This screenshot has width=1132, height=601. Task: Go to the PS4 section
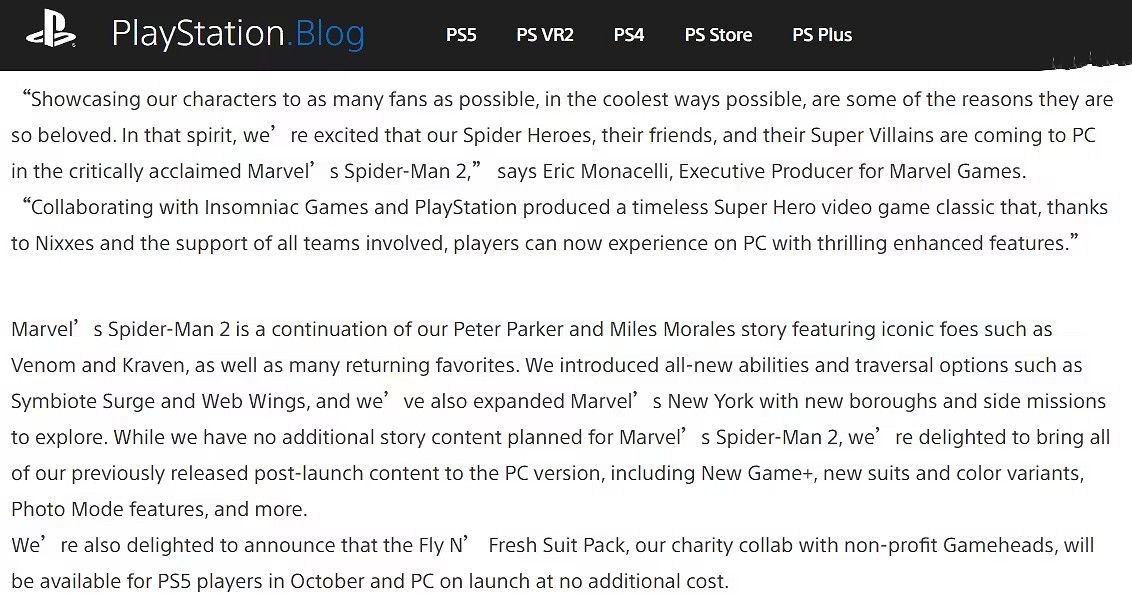tap(629, 35)
